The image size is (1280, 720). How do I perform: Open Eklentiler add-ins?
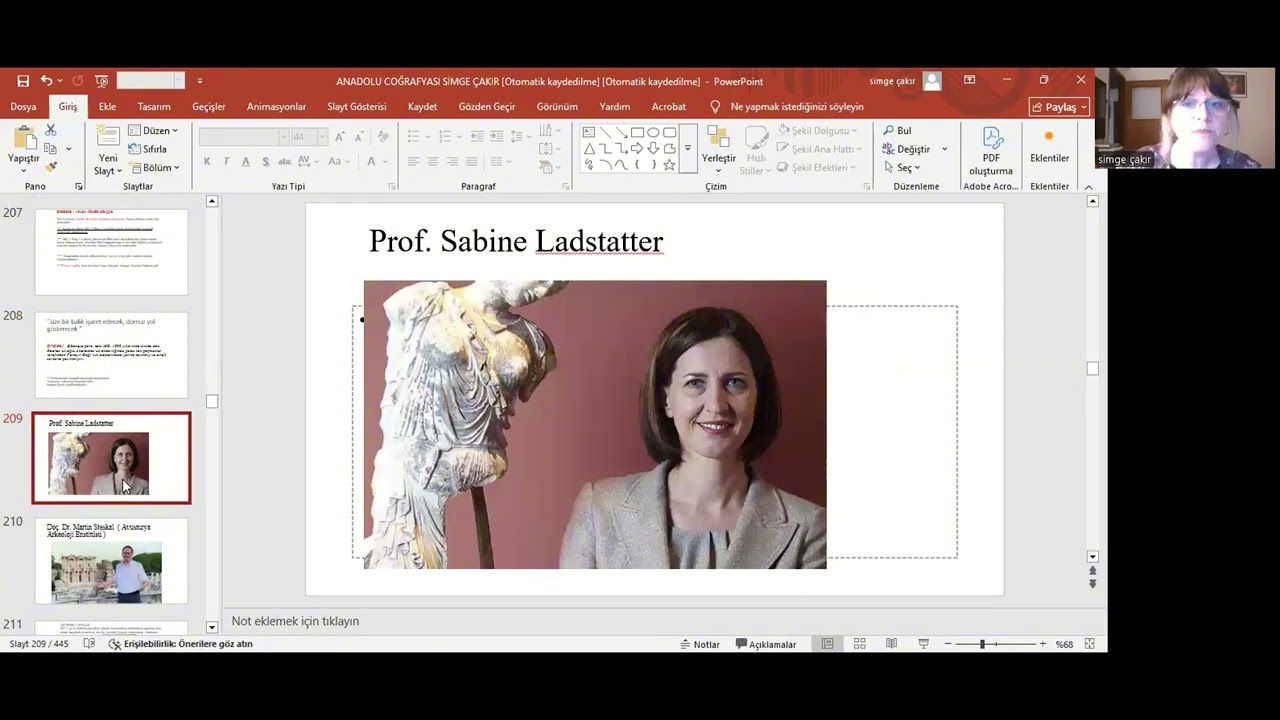click(1049, 145)
